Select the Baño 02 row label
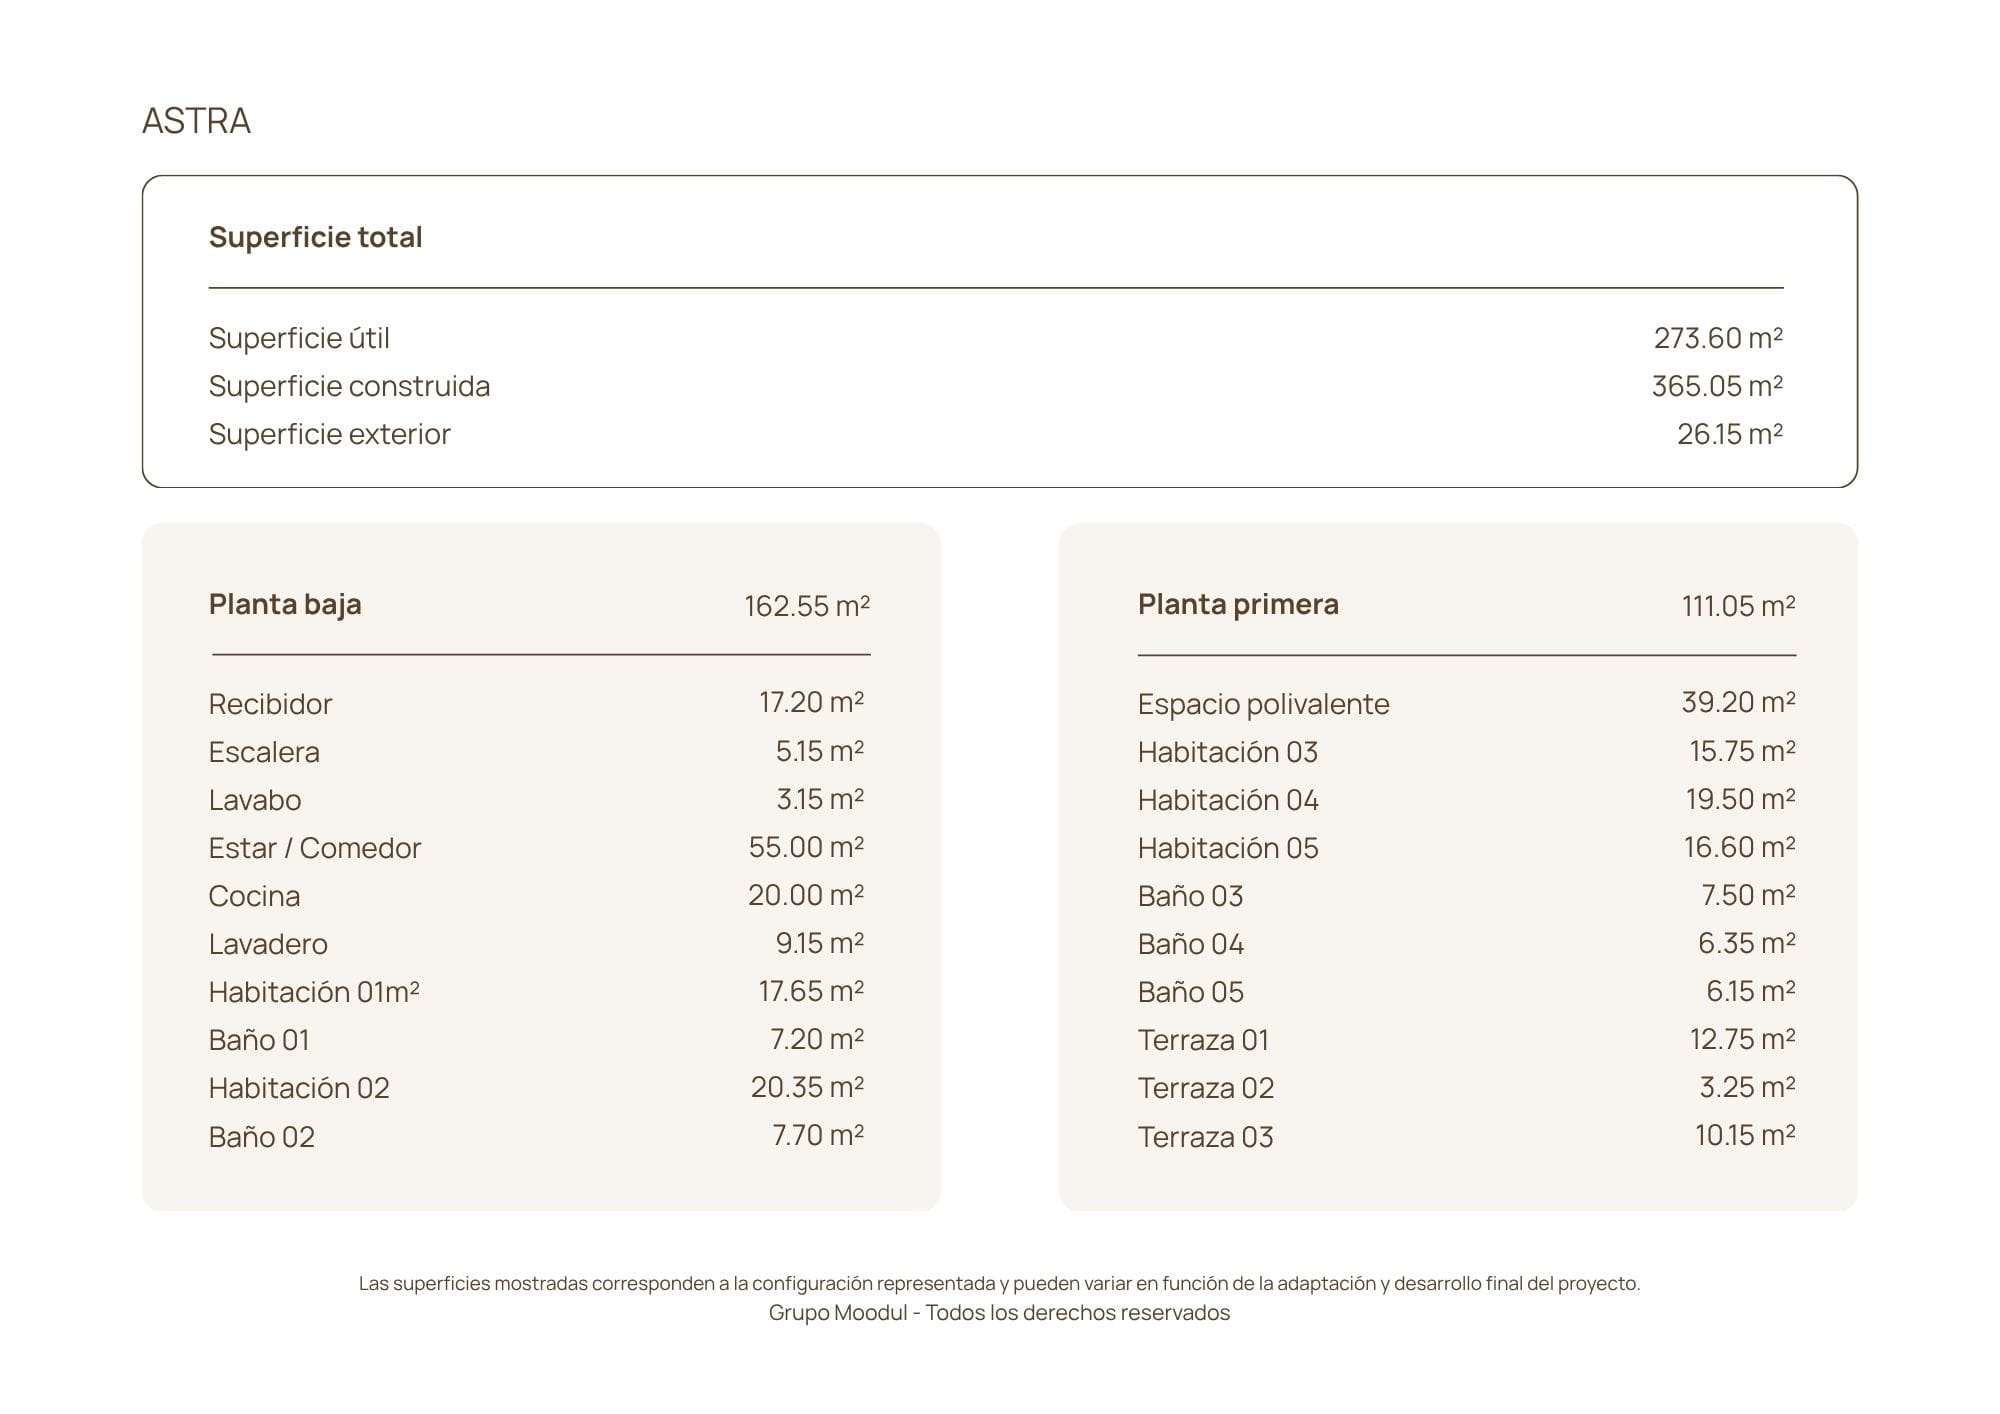Image resolution: width=2000 pixels, height=1414 pixels. [262, 1137]
